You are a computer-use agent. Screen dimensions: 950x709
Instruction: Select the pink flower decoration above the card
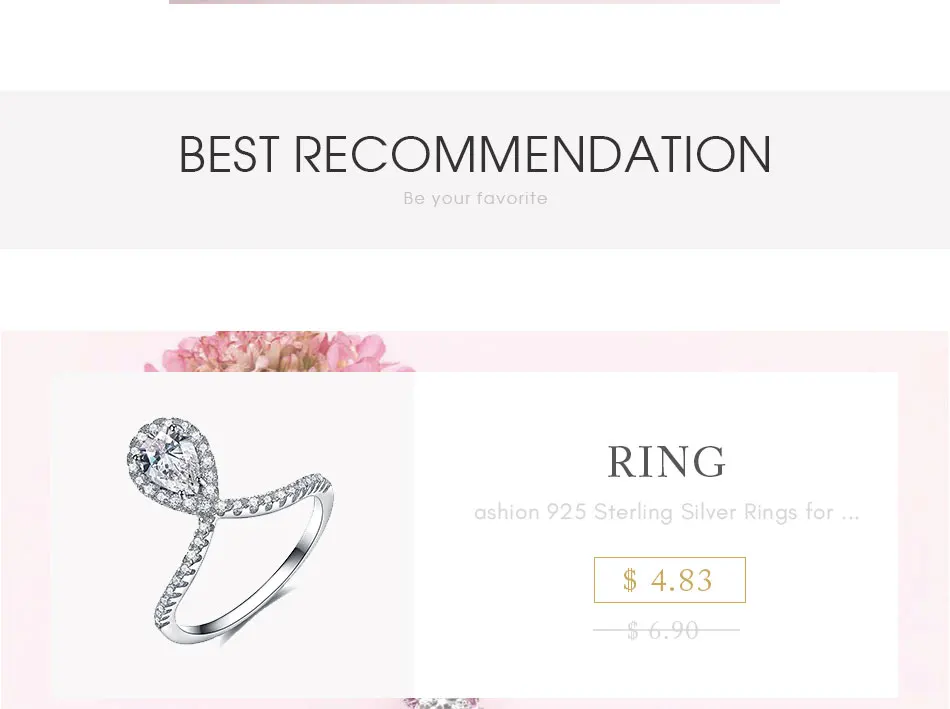280,351
